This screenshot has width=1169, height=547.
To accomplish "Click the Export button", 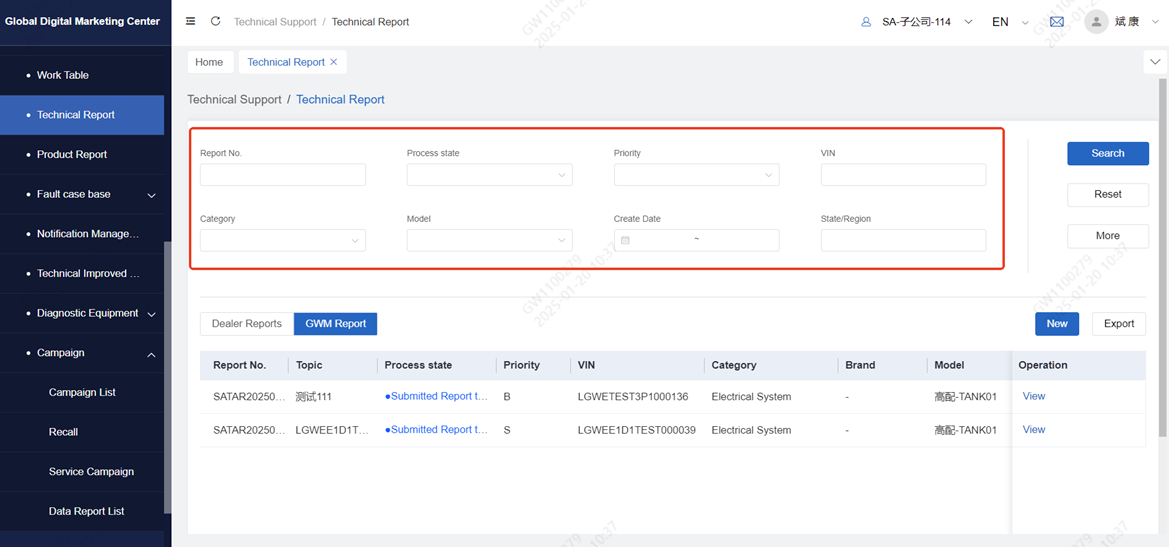I will [1118, 324].
